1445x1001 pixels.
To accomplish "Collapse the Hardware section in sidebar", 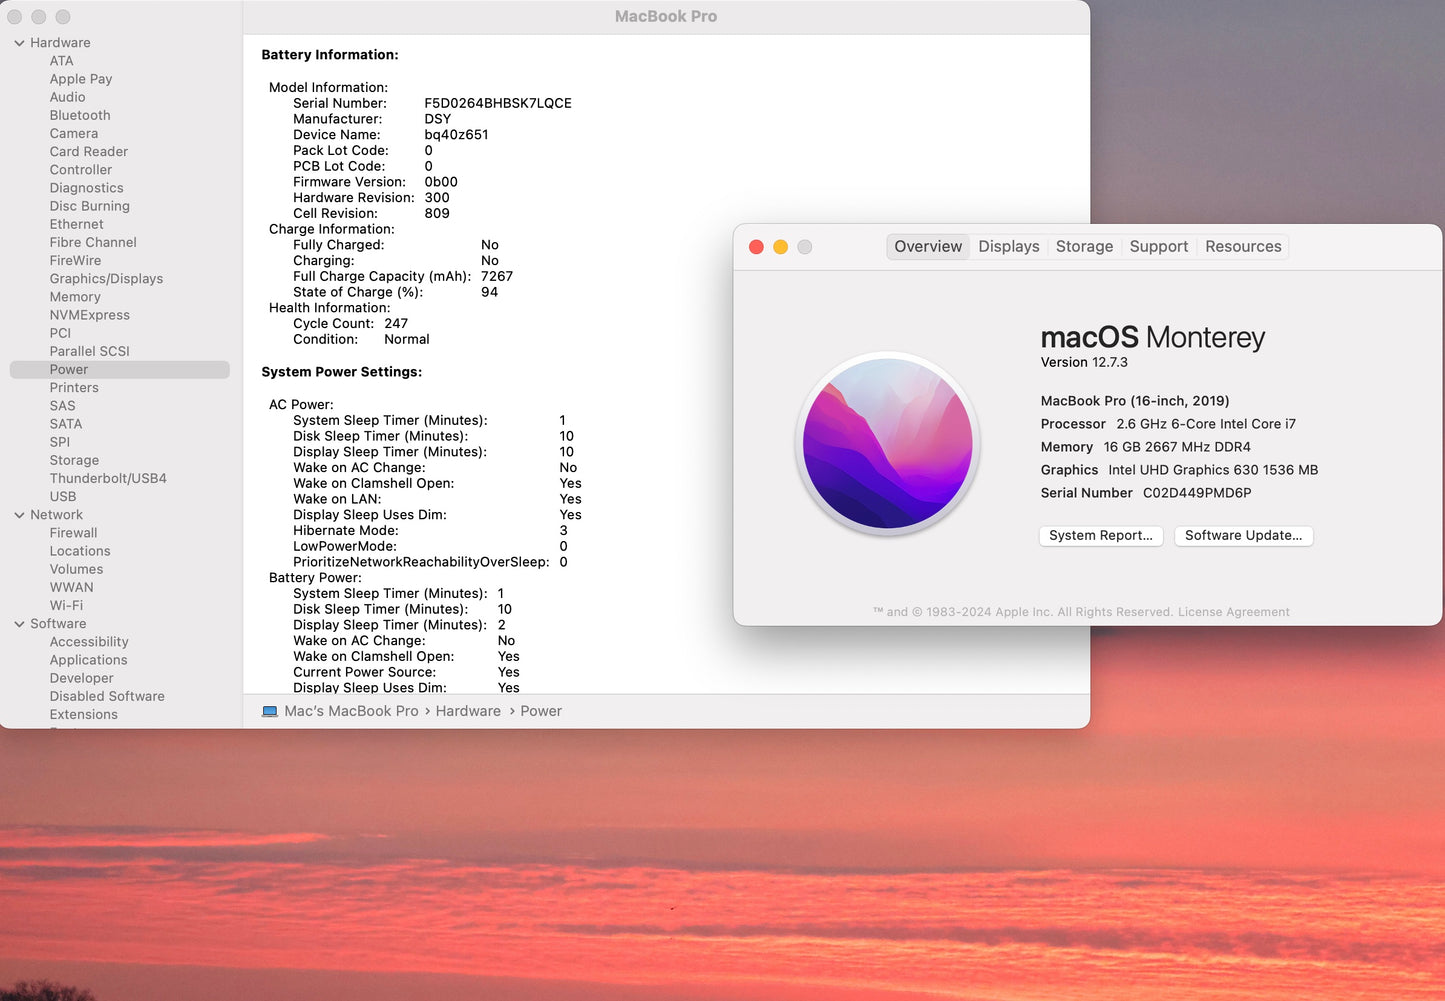I will [x=19, y=43].
